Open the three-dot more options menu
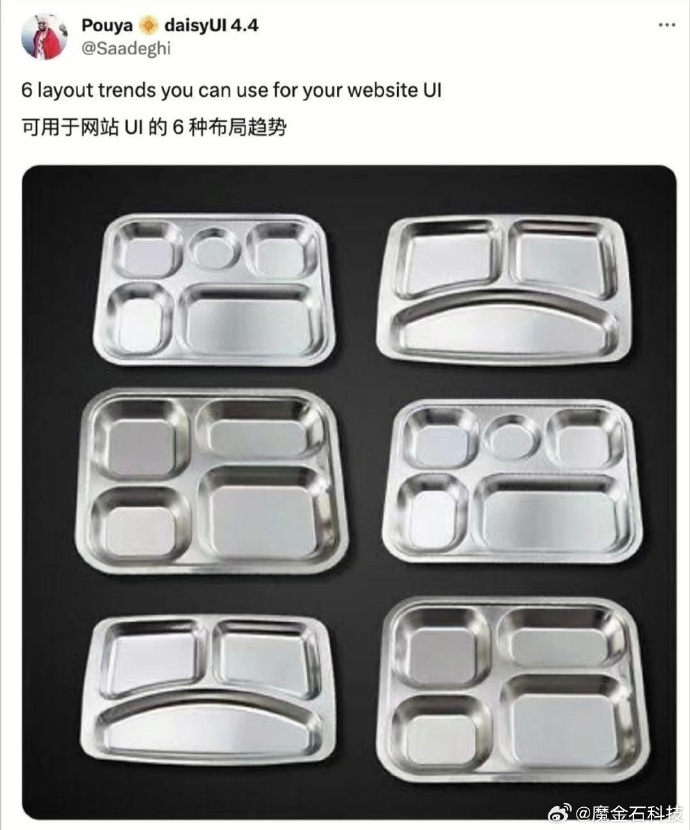The width and height of the screenshot is (690, 830). tap(667, 25)
